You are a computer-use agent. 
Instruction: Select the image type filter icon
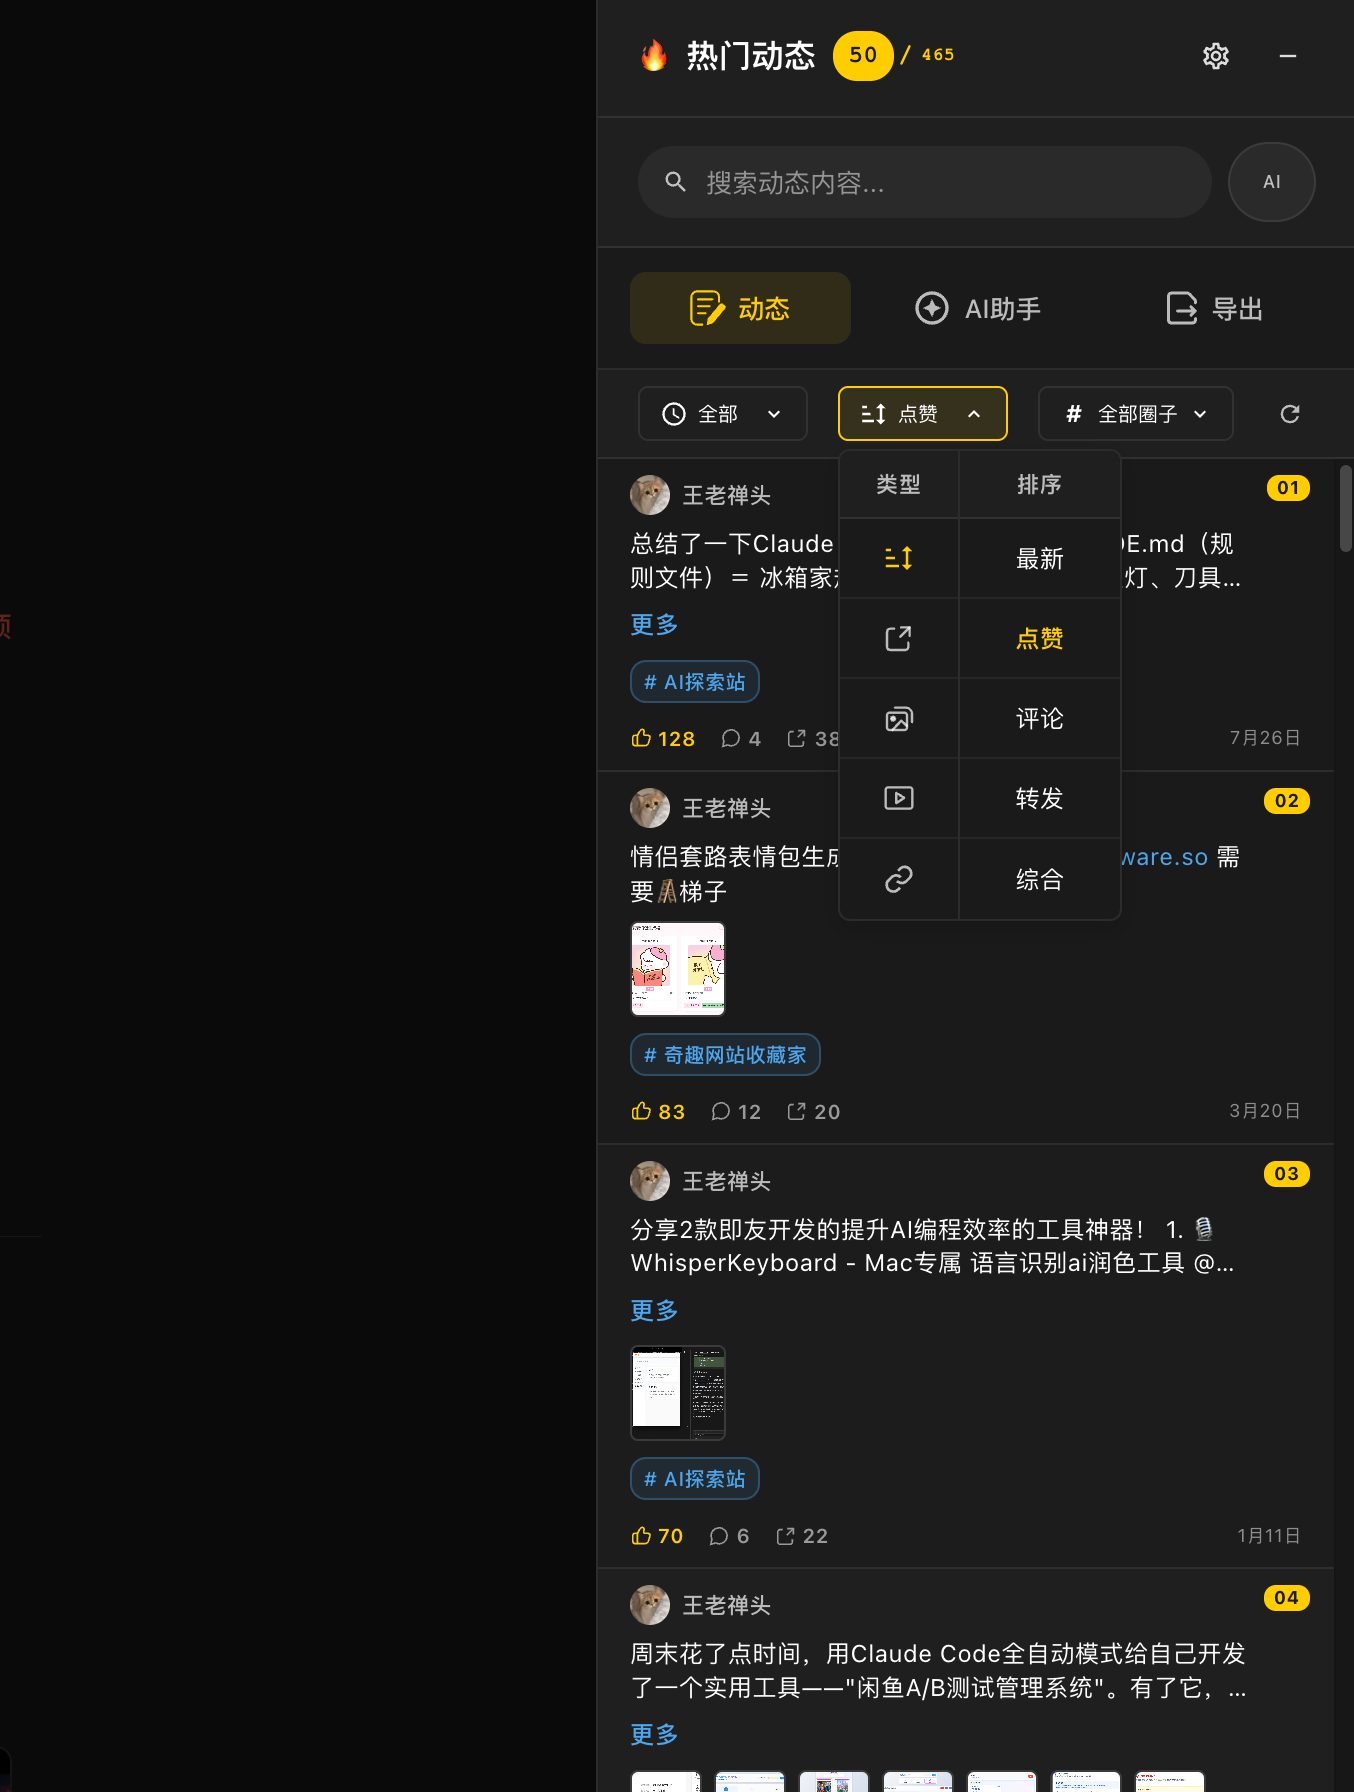point(898,719)
